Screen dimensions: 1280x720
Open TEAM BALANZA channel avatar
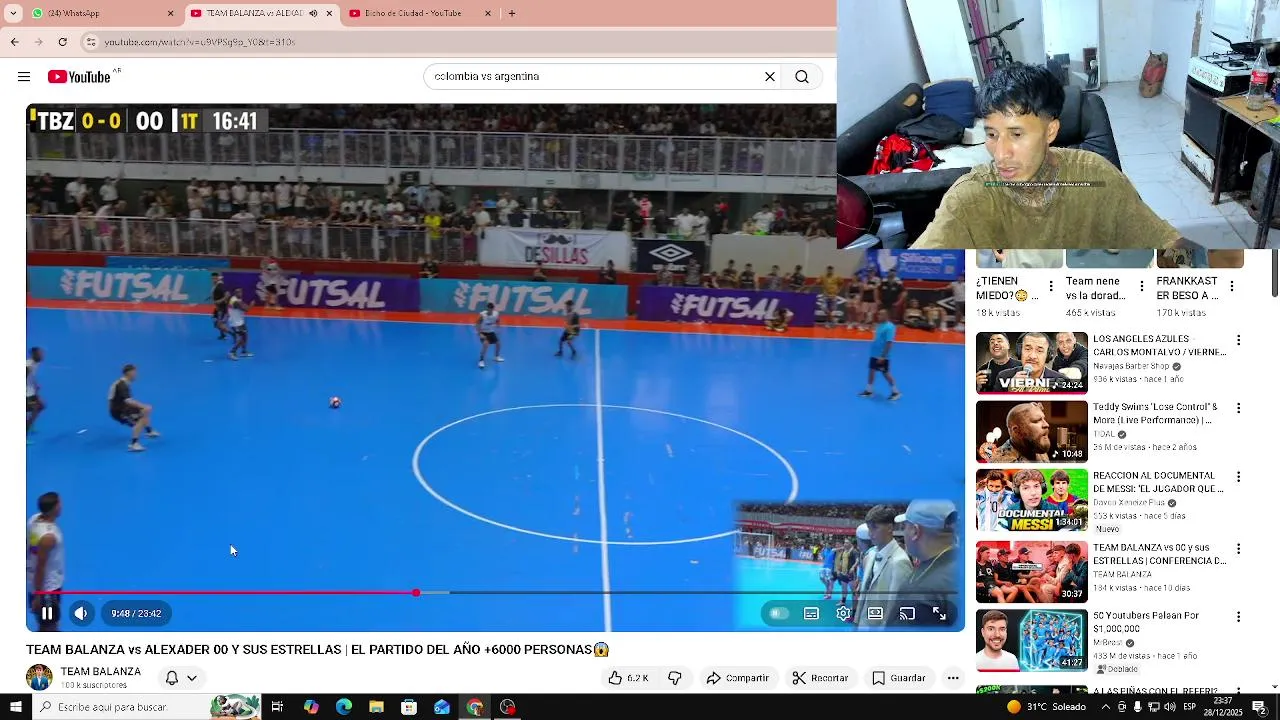pos(39,678)
